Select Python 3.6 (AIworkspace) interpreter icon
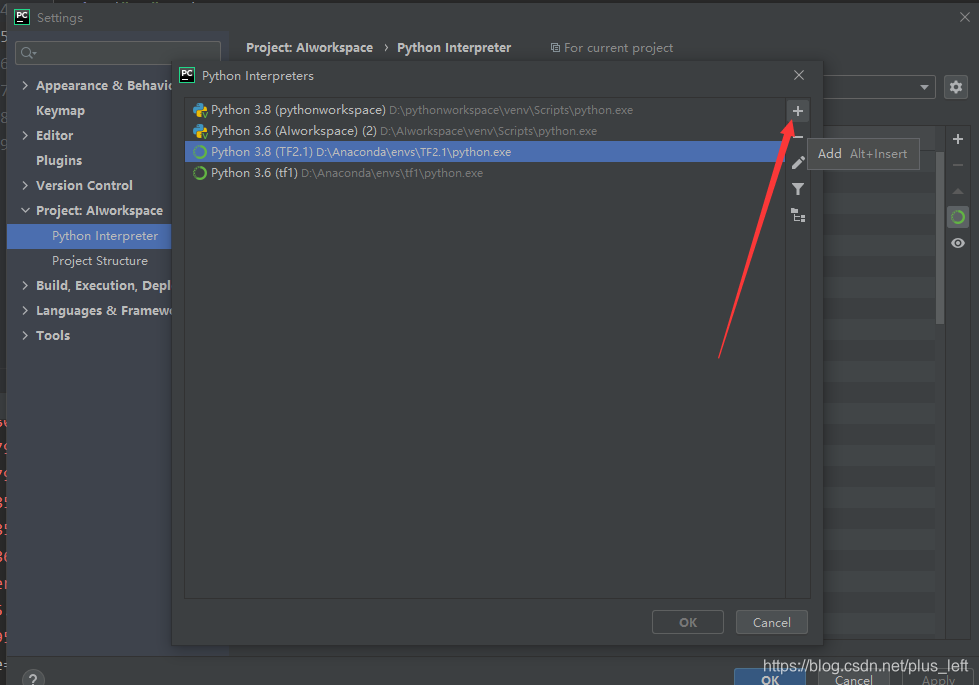This screenshot has height=685, width=979. 200,131
